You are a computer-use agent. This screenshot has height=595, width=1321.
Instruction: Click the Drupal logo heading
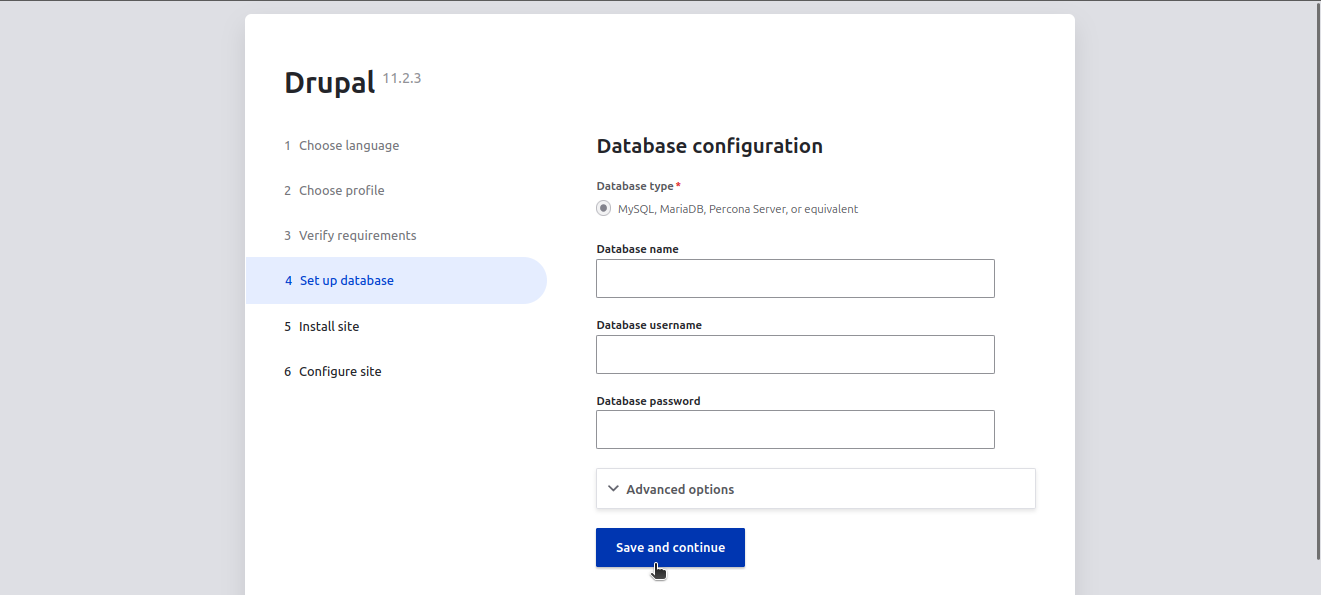[x=329, y=82]
